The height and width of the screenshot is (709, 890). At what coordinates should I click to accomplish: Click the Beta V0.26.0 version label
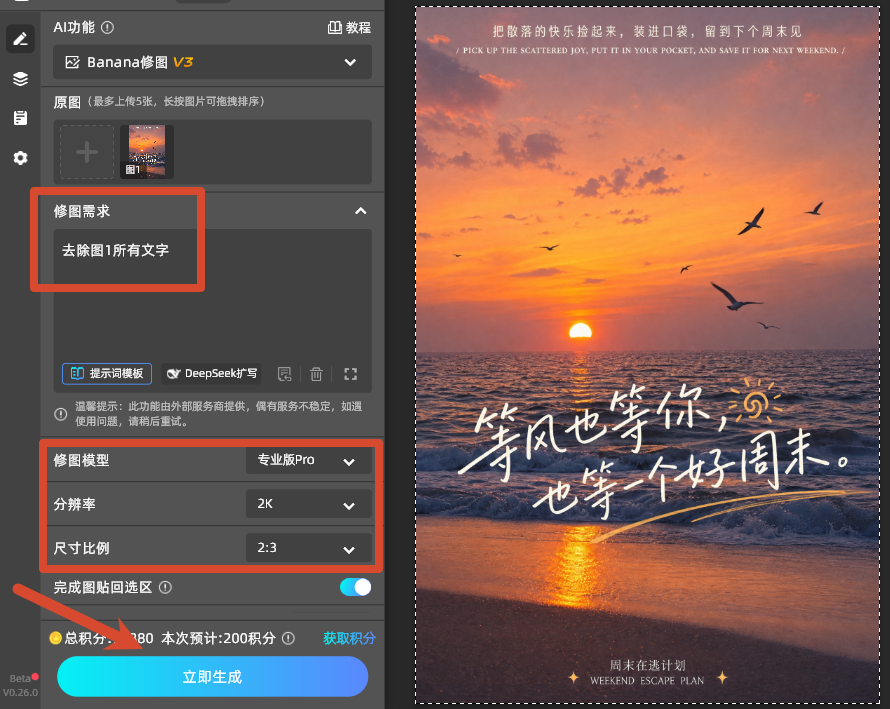click(20, 685)
